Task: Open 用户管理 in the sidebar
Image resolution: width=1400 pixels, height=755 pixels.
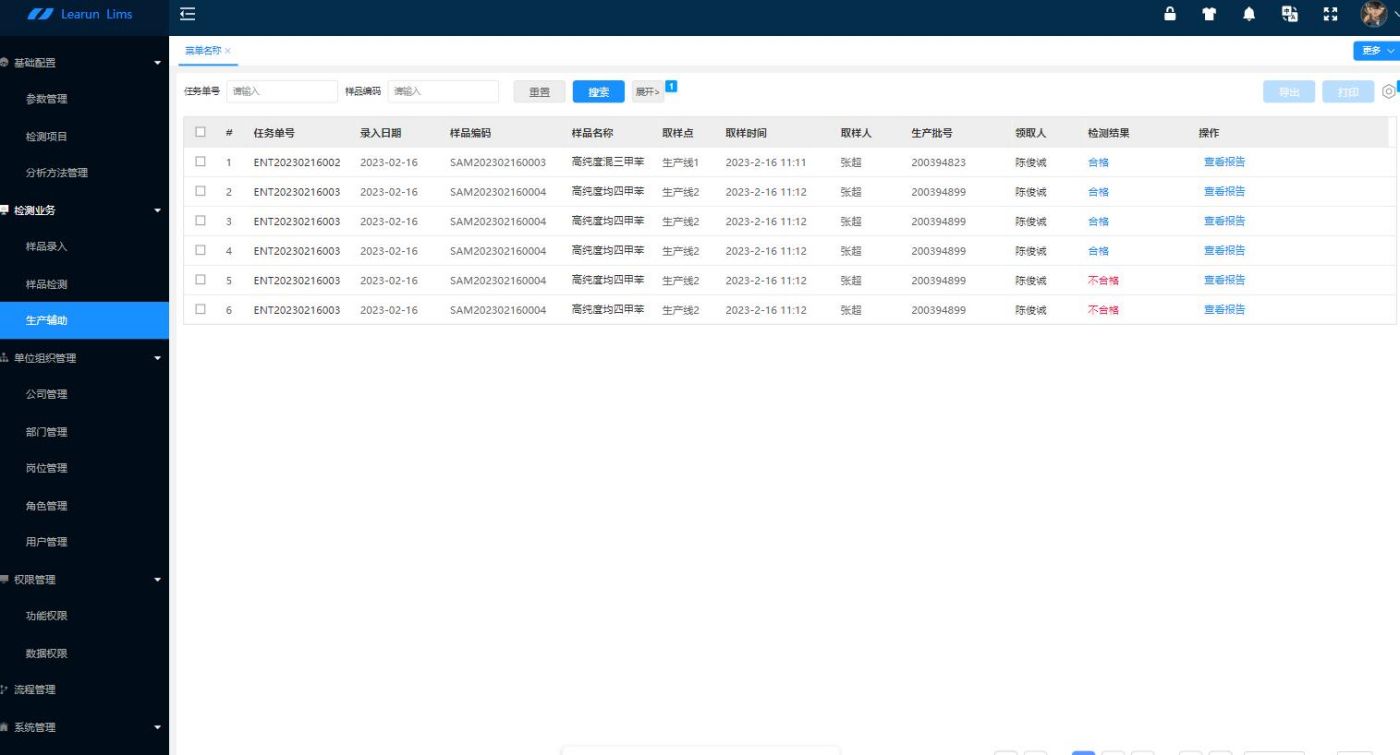Action: pyautogui.click(x=46, y=542)
